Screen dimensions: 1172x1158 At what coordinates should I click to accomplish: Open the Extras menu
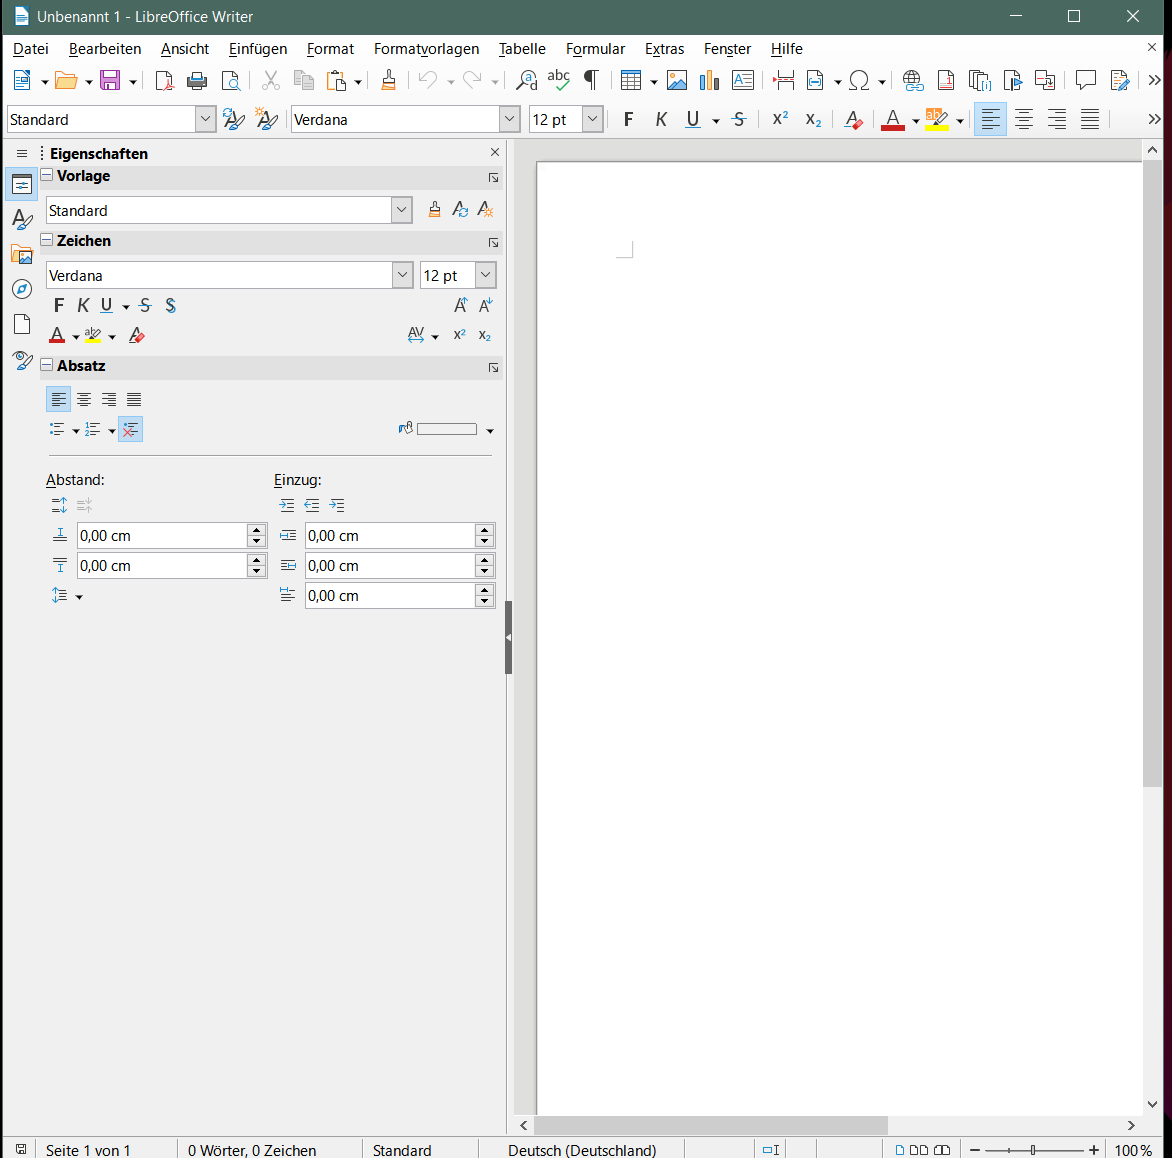(664, 49)
